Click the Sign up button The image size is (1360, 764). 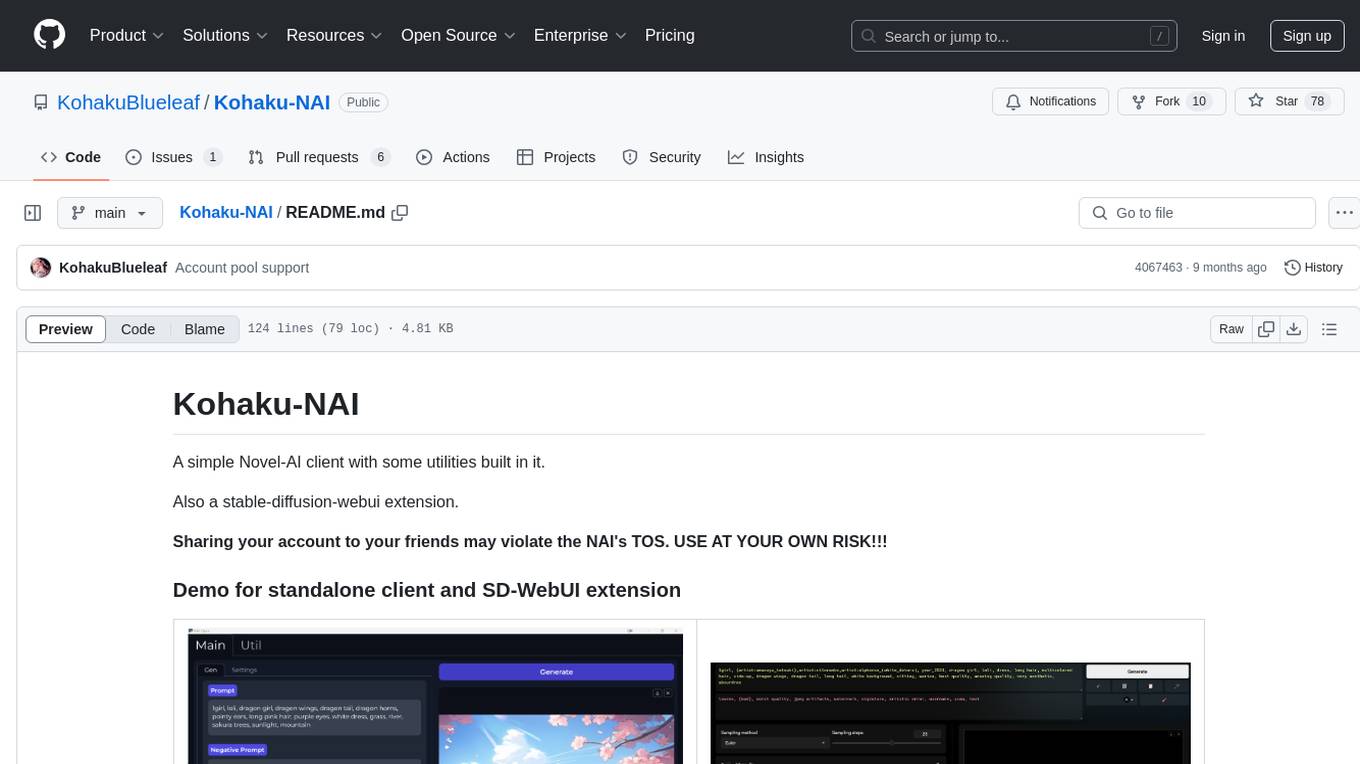click(x=1307, y=36)
